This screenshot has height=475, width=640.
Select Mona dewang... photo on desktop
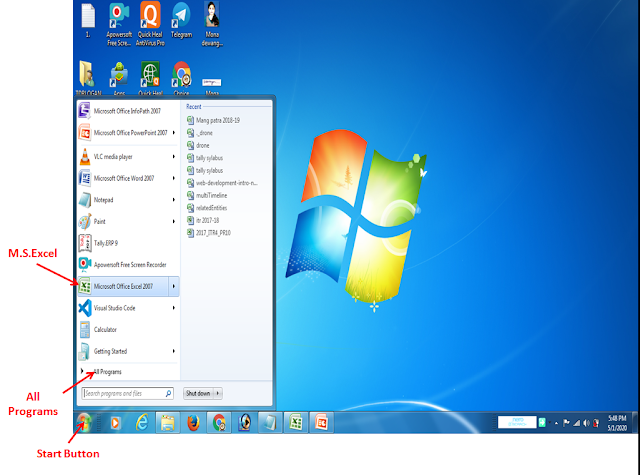[x=212, y=24]
